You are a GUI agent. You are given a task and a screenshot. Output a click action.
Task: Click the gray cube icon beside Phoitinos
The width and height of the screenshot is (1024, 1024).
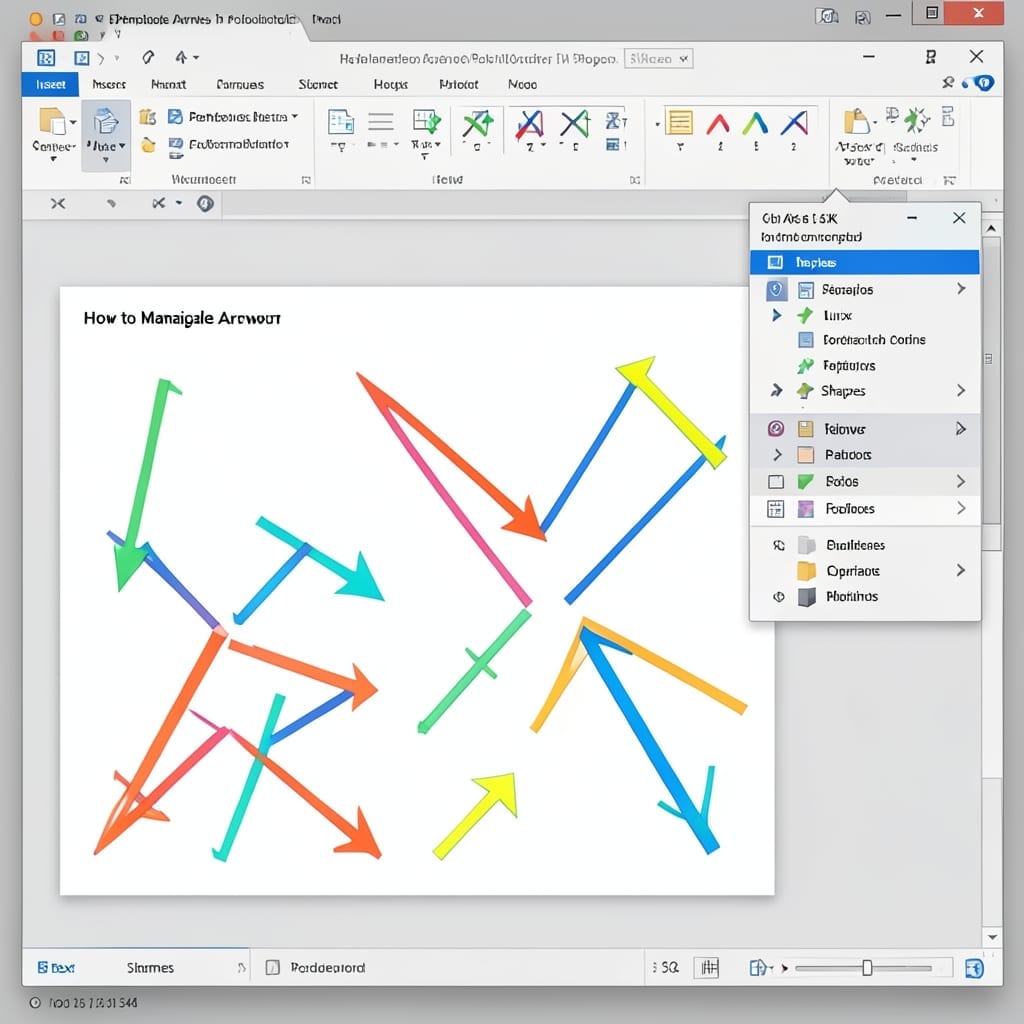pos(807,597)
